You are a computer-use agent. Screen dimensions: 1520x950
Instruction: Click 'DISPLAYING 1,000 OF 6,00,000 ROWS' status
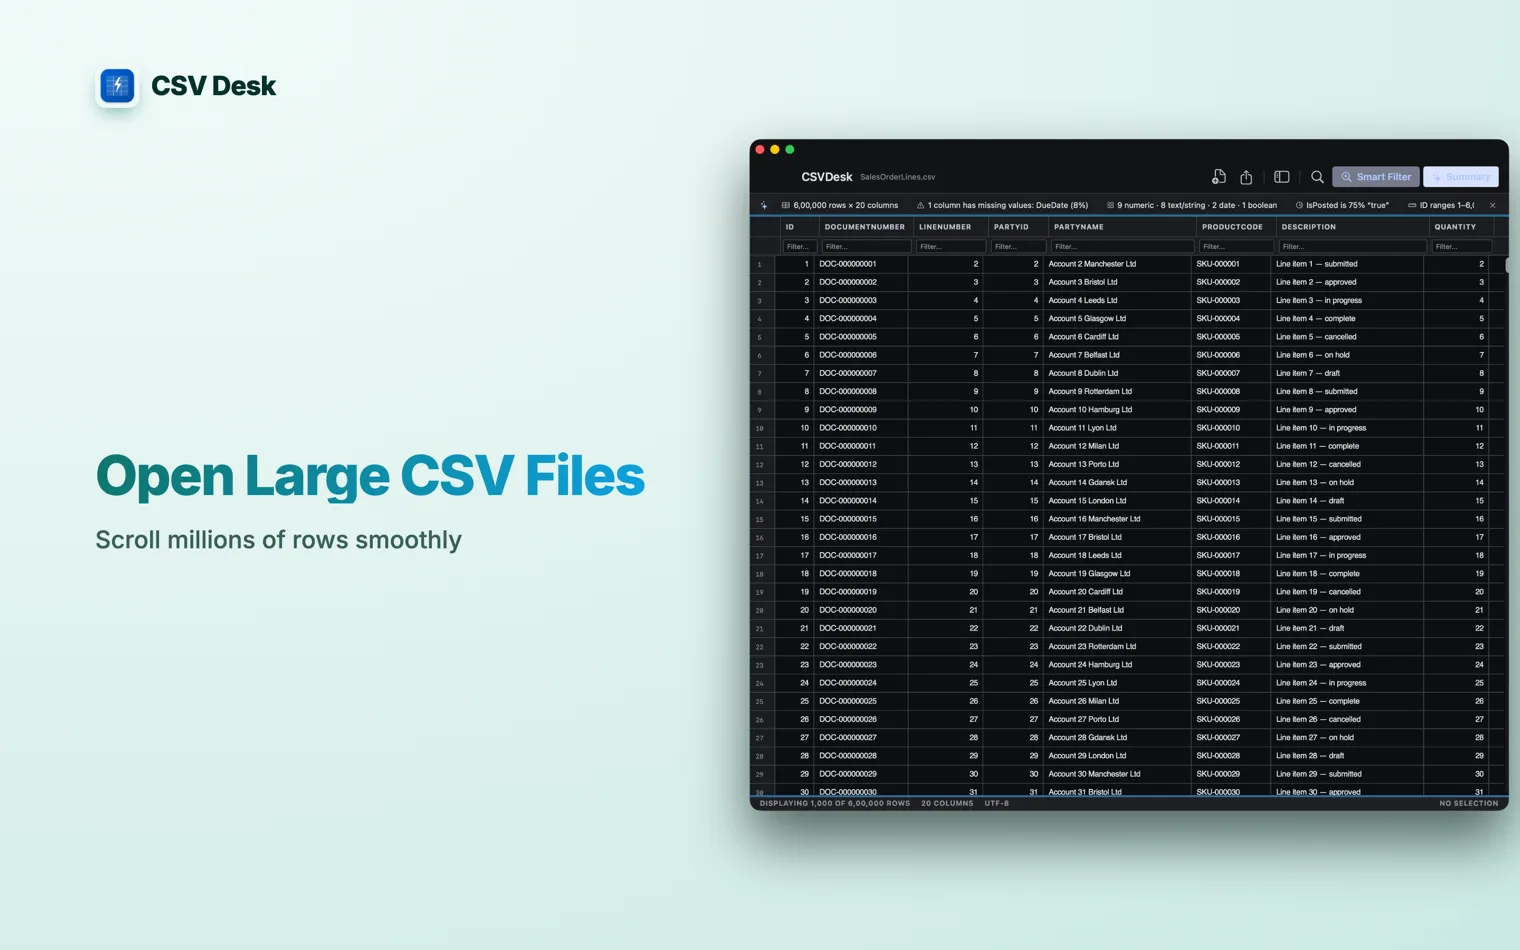[835, 803]
